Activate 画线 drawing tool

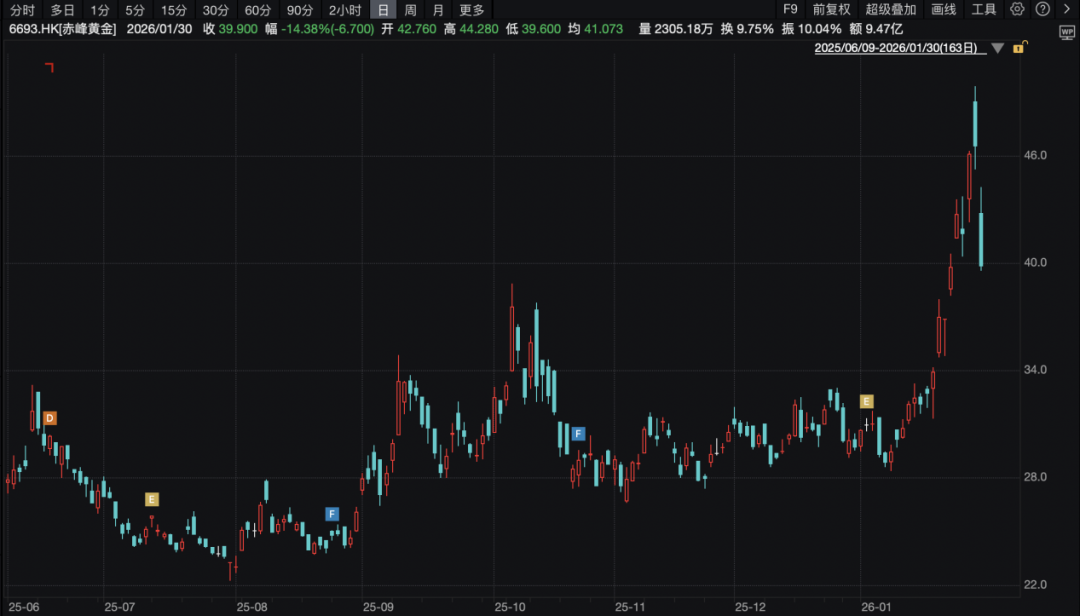point(944,10)
